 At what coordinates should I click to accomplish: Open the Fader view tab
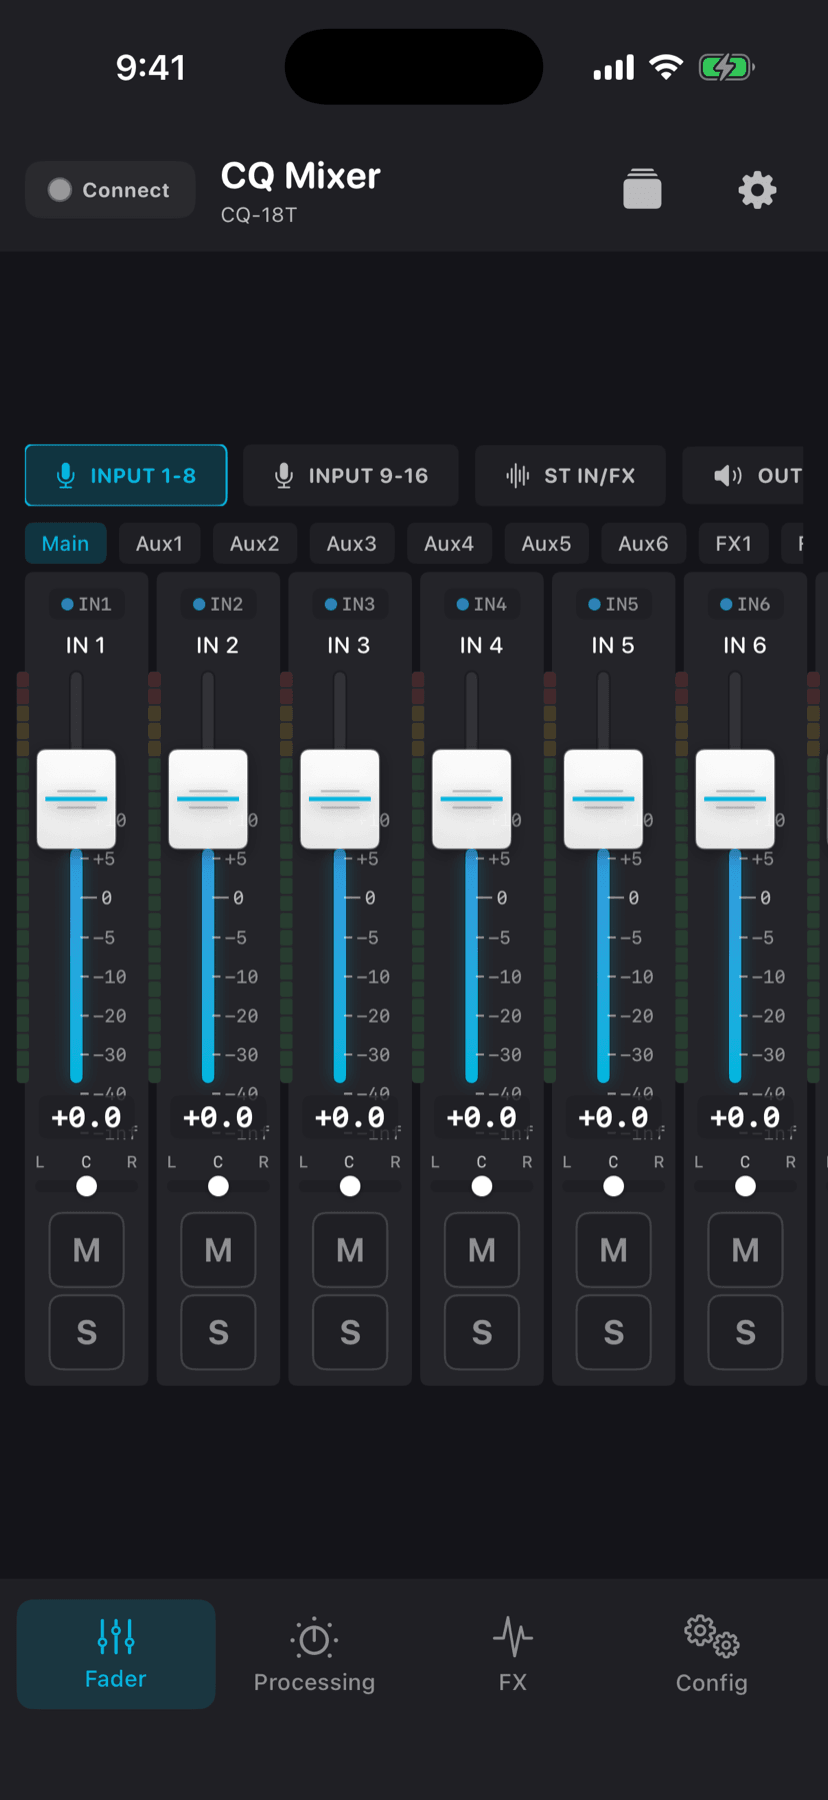click(x=116, y=1654)
